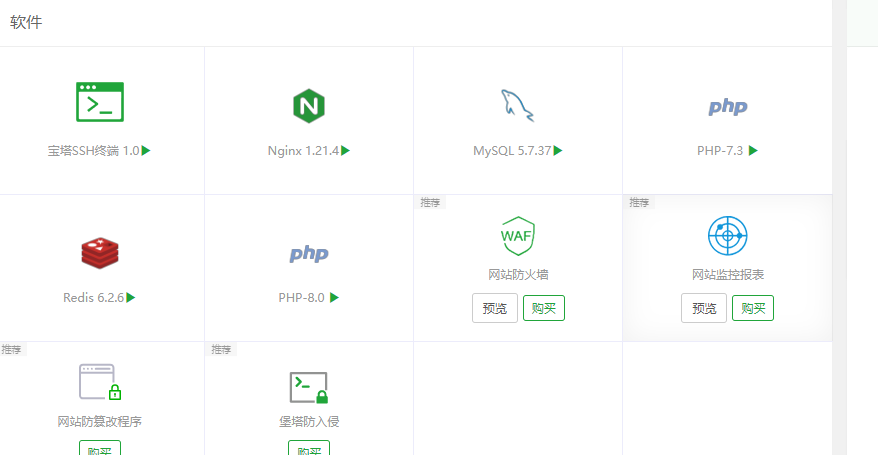Buy 网站监控报表 with 购买 button
This screenshot has width=878, height=455.
(753, 308)
